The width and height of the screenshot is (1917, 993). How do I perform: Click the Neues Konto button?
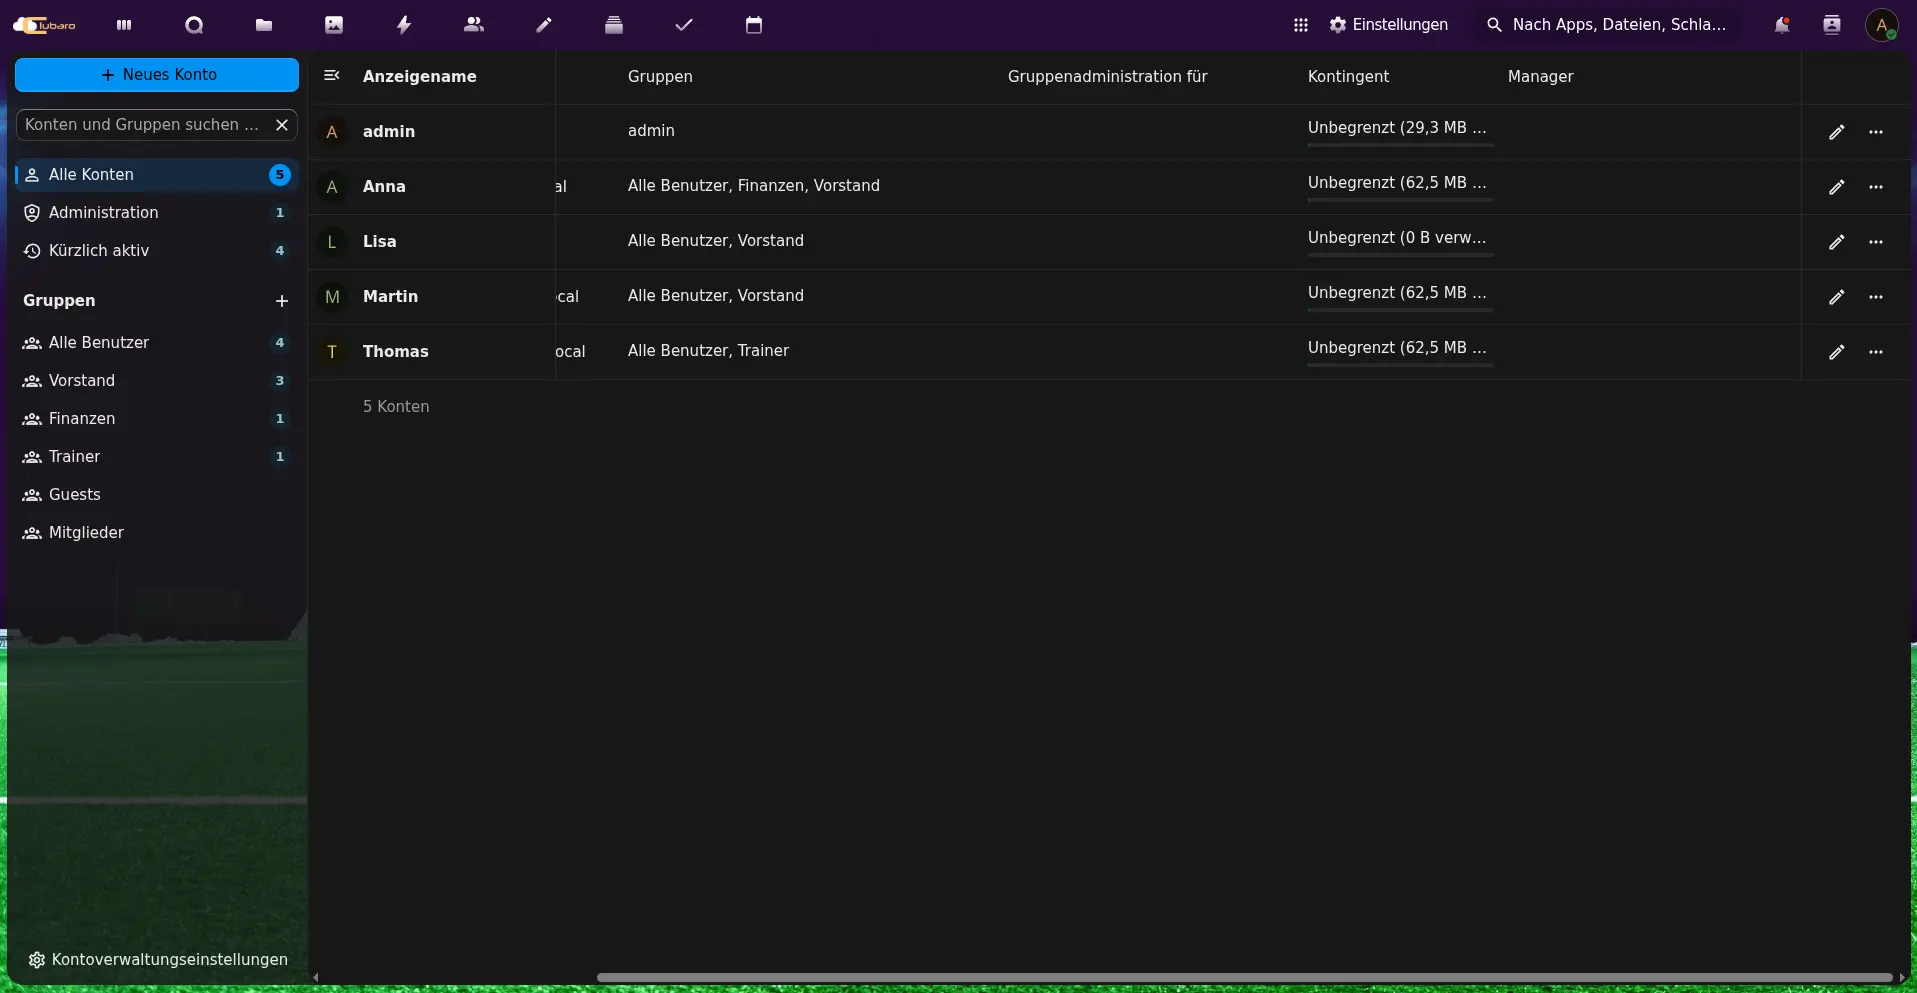click(157, 75)
